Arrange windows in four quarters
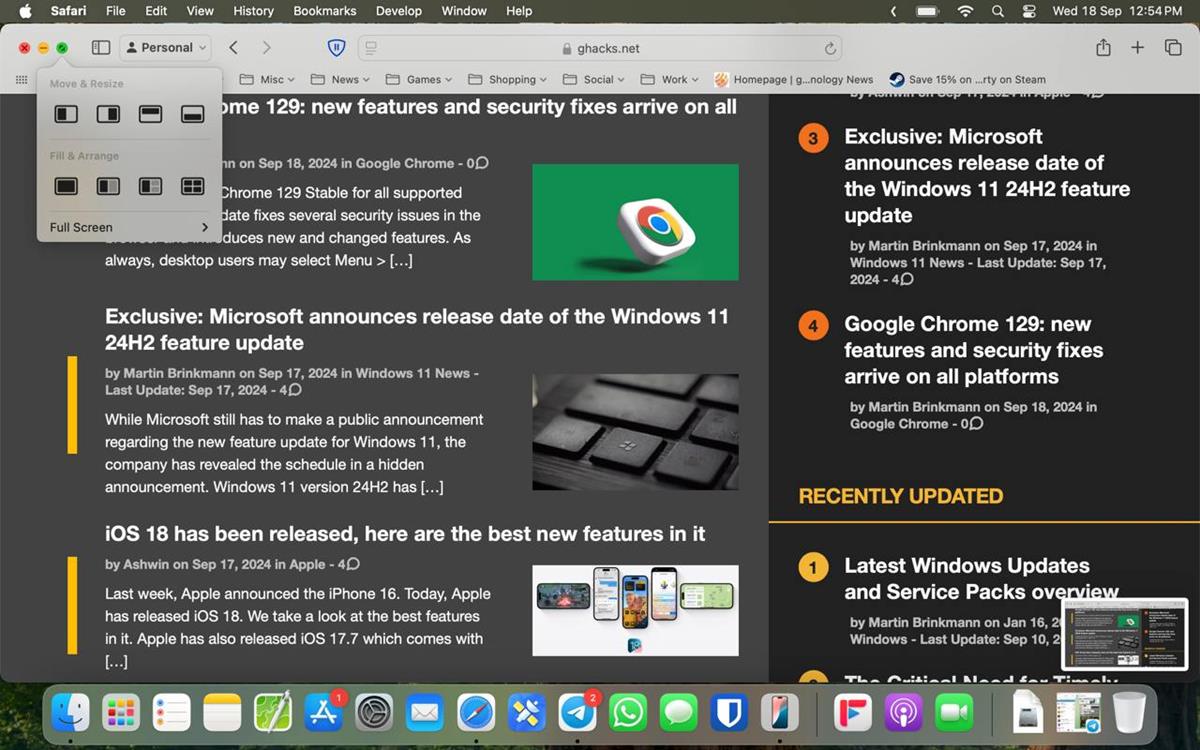Viewport: 1200px width, 750px height. coord(192,186)
